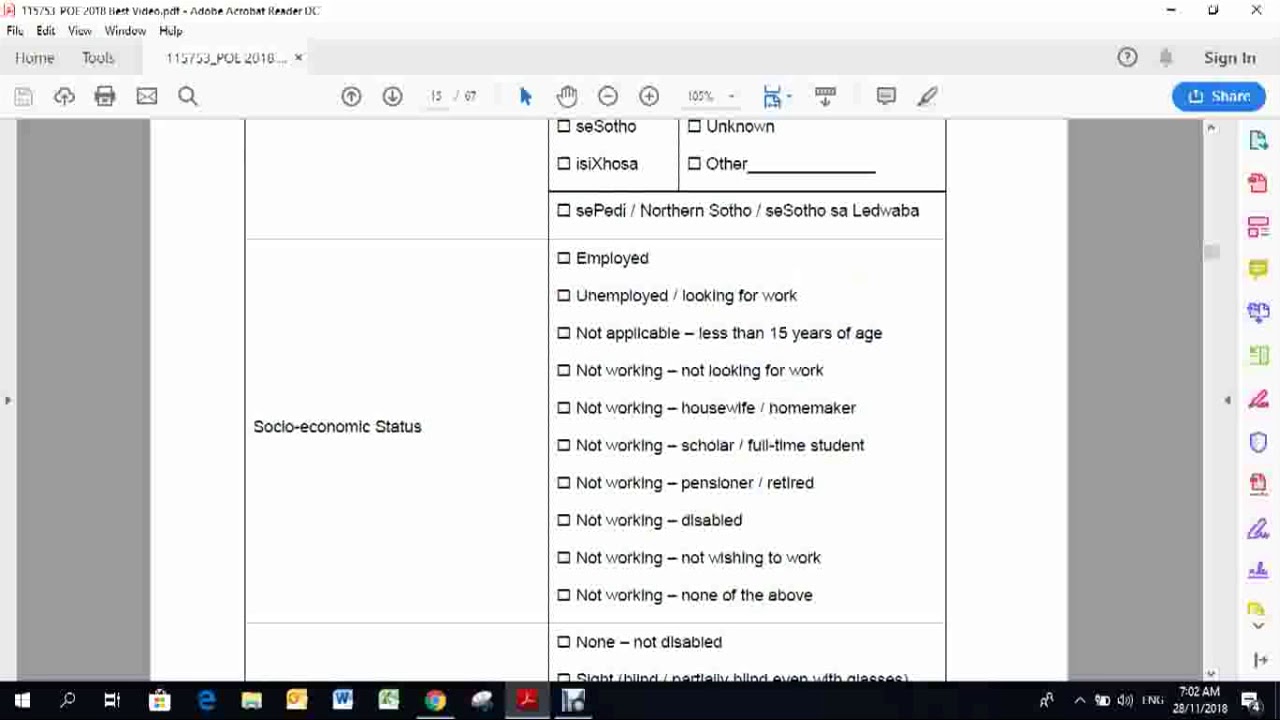Viewport: 1280px width, 720px height.
Task: Check Not working – not looking for work
Action: [564, 370]
